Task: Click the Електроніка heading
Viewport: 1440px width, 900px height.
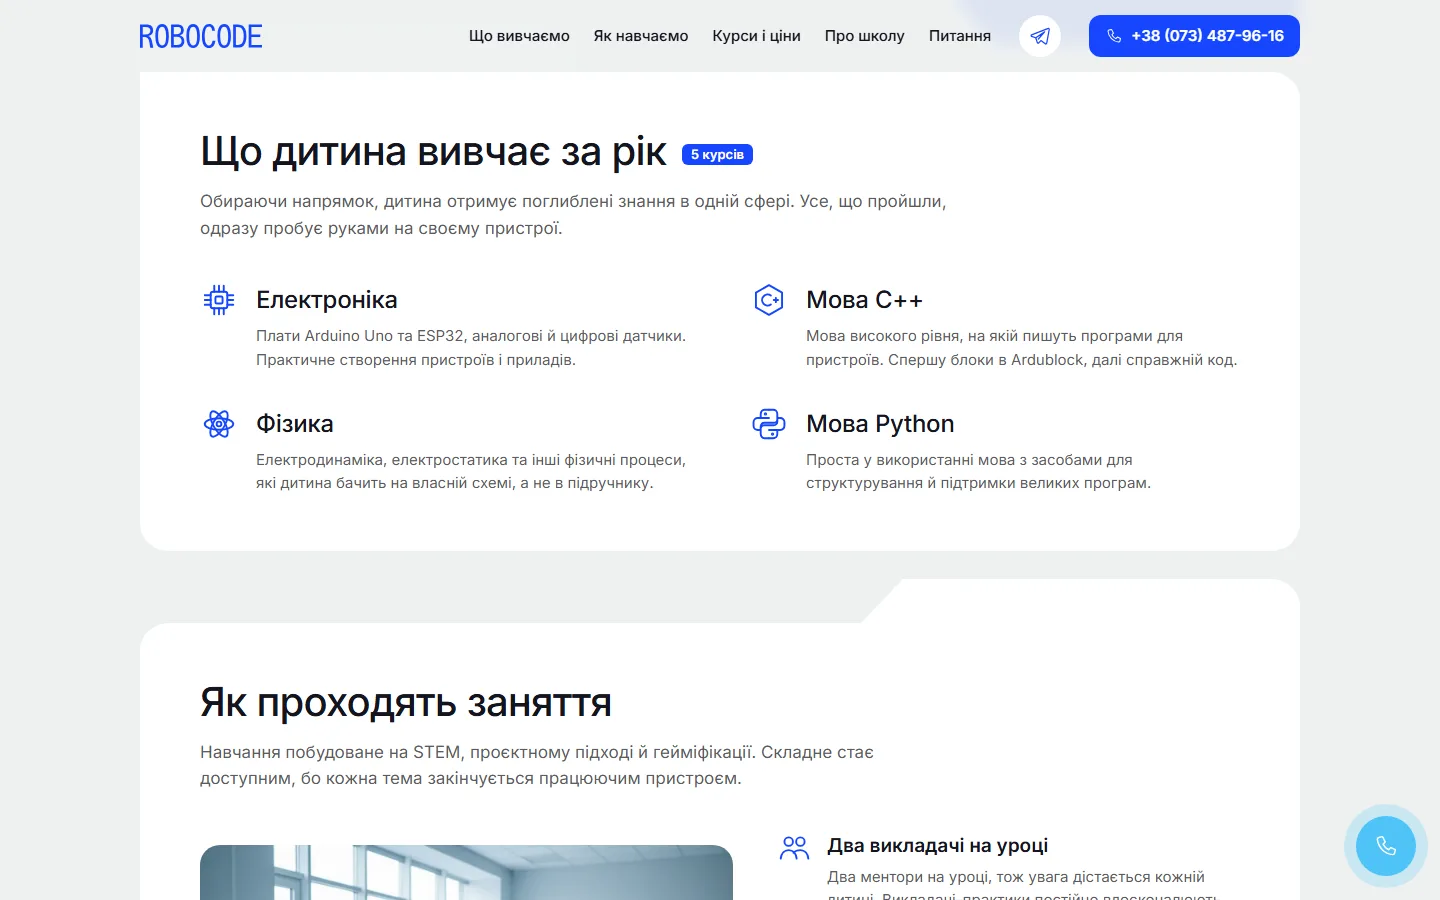Action: (x=327, y=300)
